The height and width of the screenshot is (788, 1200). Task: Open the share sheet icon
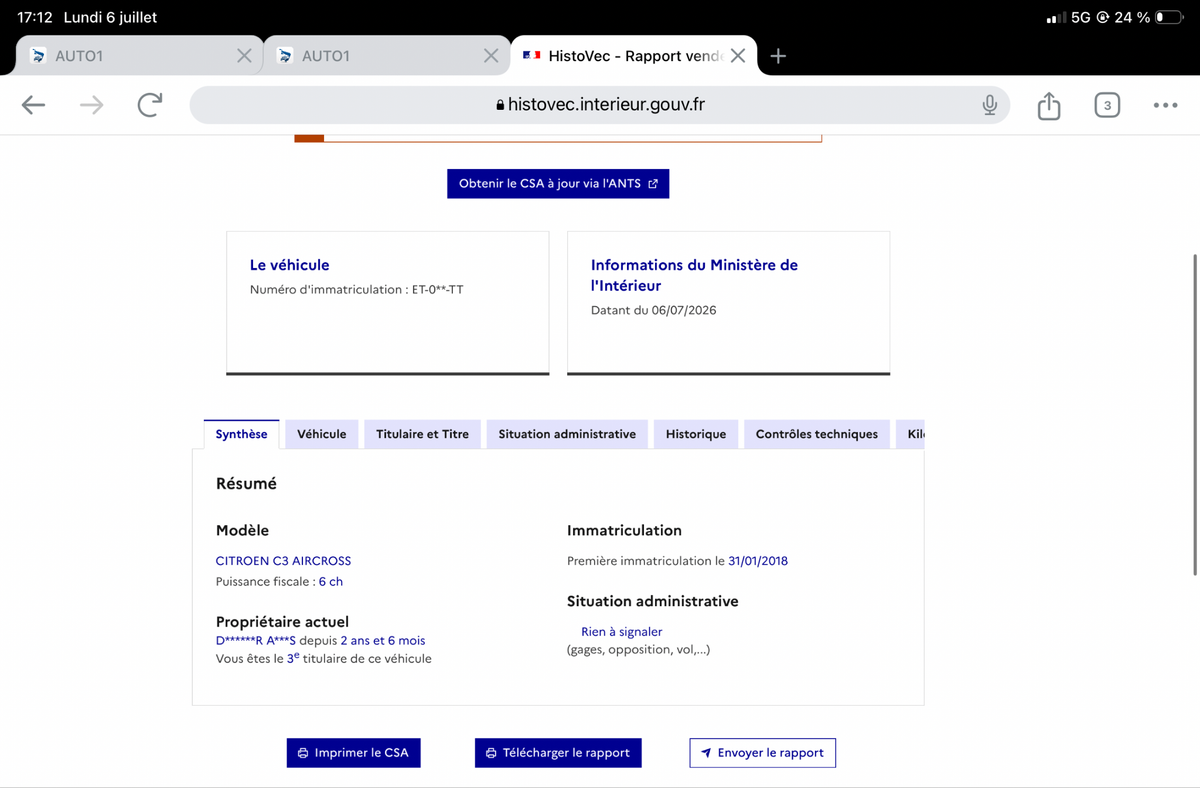1048,105
